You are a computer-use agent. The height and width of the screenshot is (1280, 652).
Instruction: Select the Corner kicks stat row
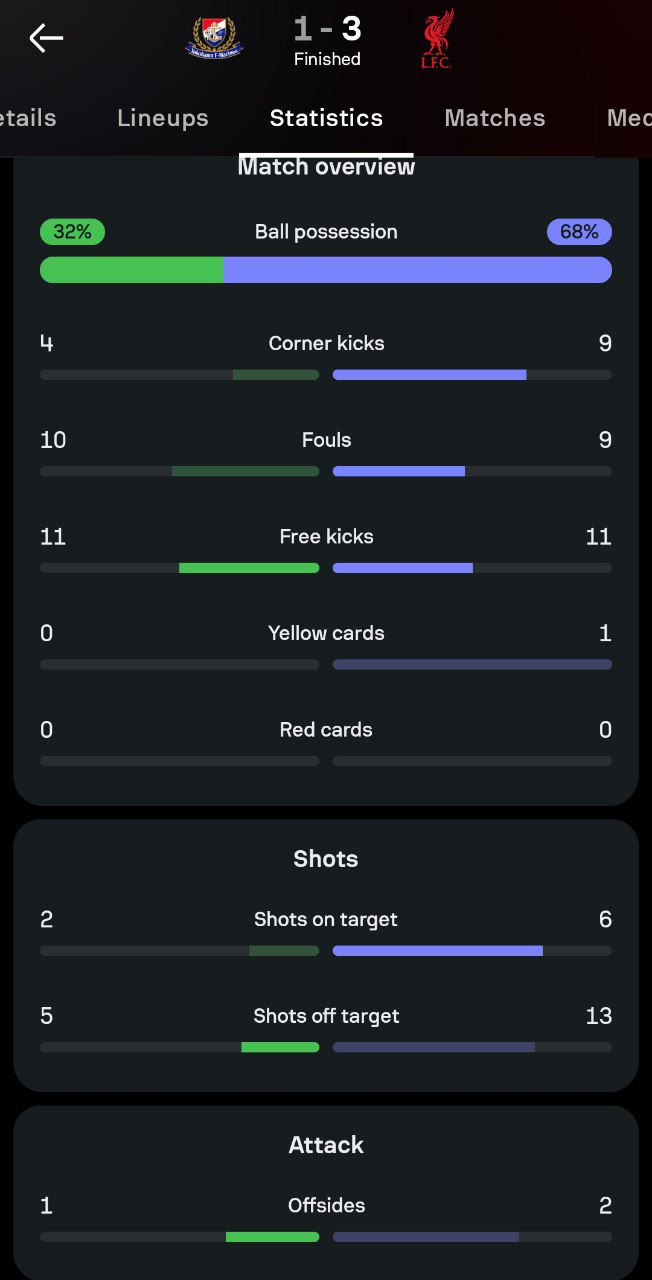326,356
